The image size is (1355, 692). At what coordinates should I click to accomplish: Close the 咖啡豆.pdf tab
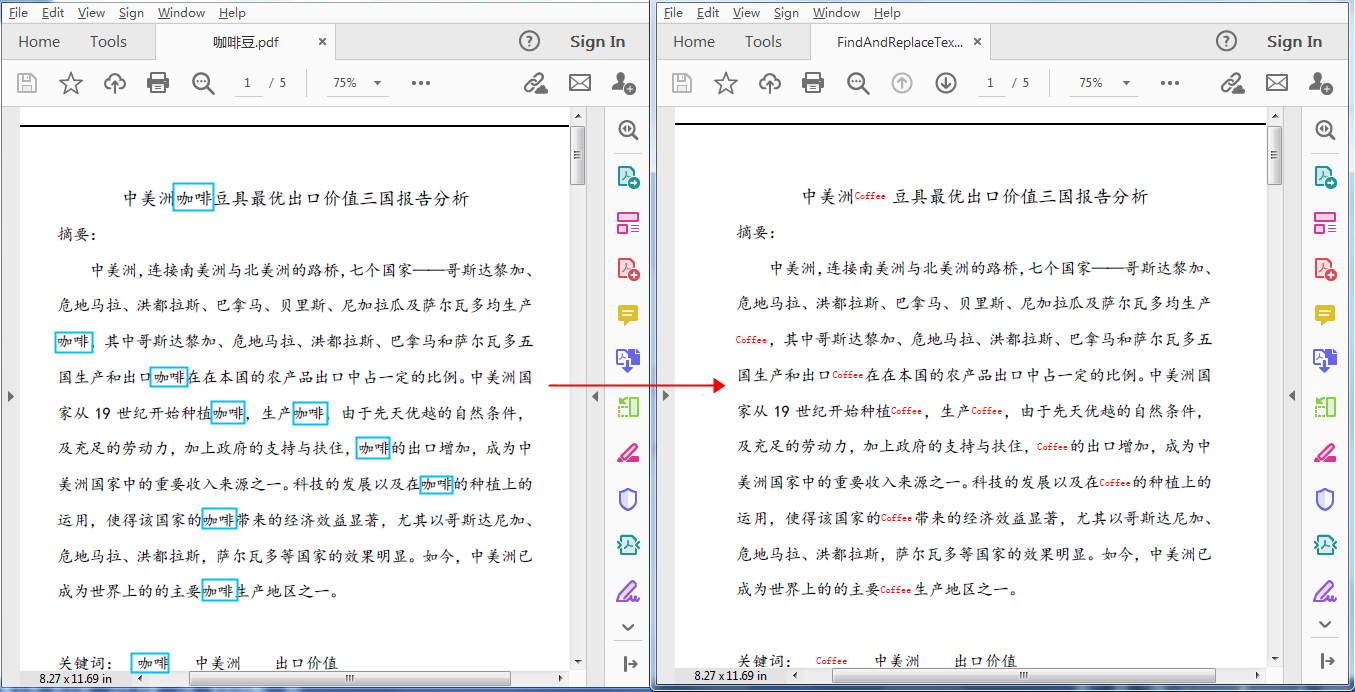pos(323,42)
